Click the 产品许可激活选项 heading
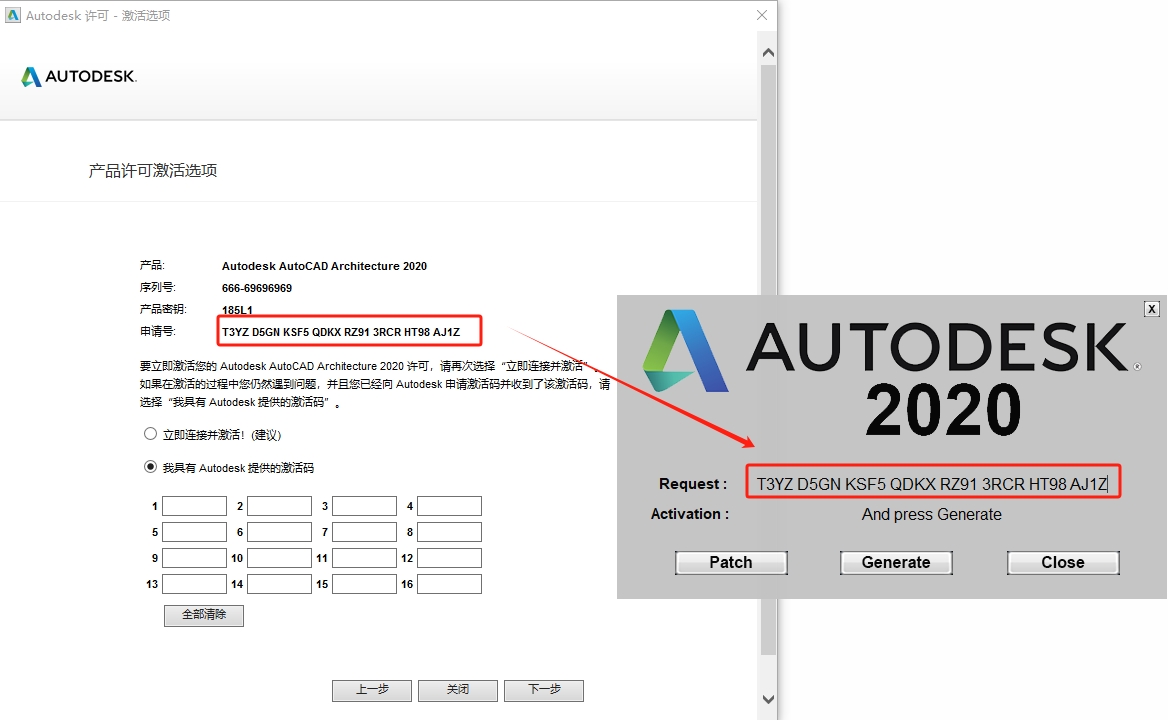This screenshot has height=720, width=1168. coord(153,171)
